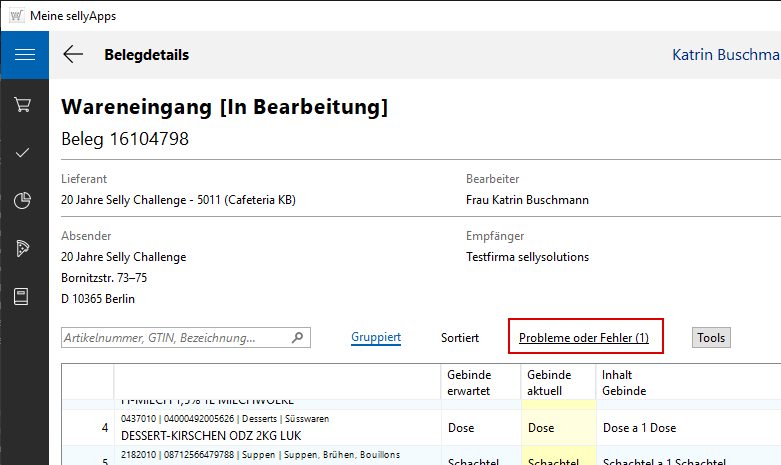Viewport: 781px width, 465px height.
Task: Open the shopping cart section in sidebar
Action: 23,105
